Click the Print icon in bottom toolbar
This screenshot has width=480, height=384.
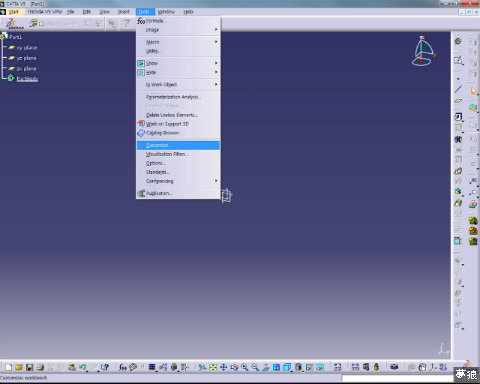(40, 367)
